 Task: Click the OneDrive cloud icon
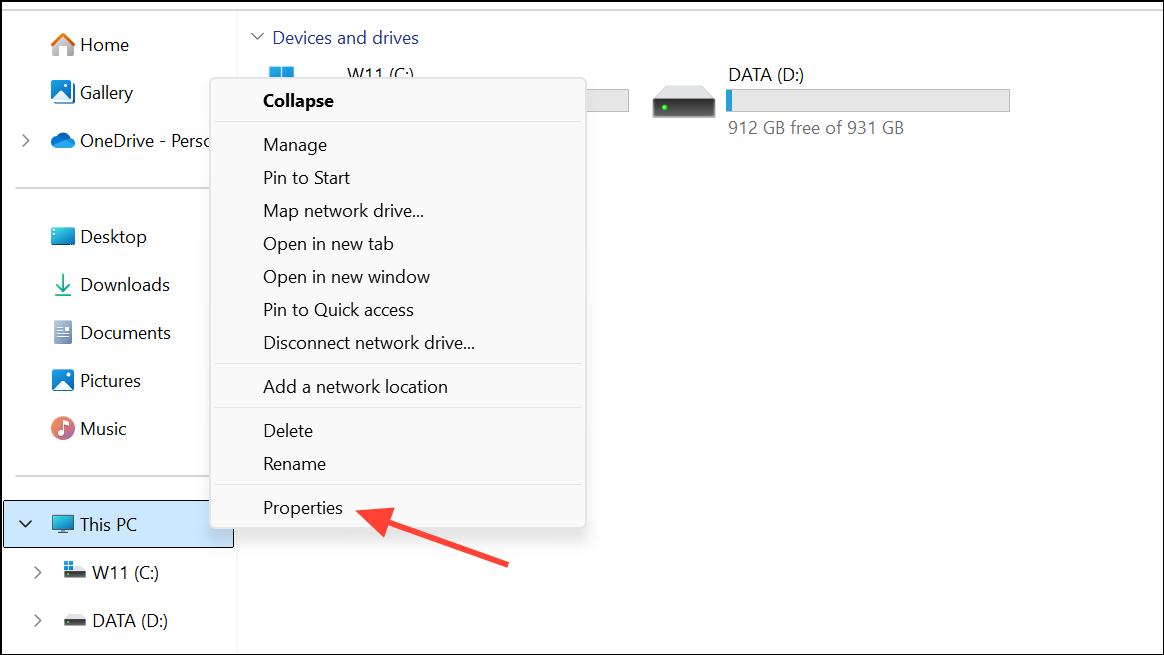(x=62, y=140)
